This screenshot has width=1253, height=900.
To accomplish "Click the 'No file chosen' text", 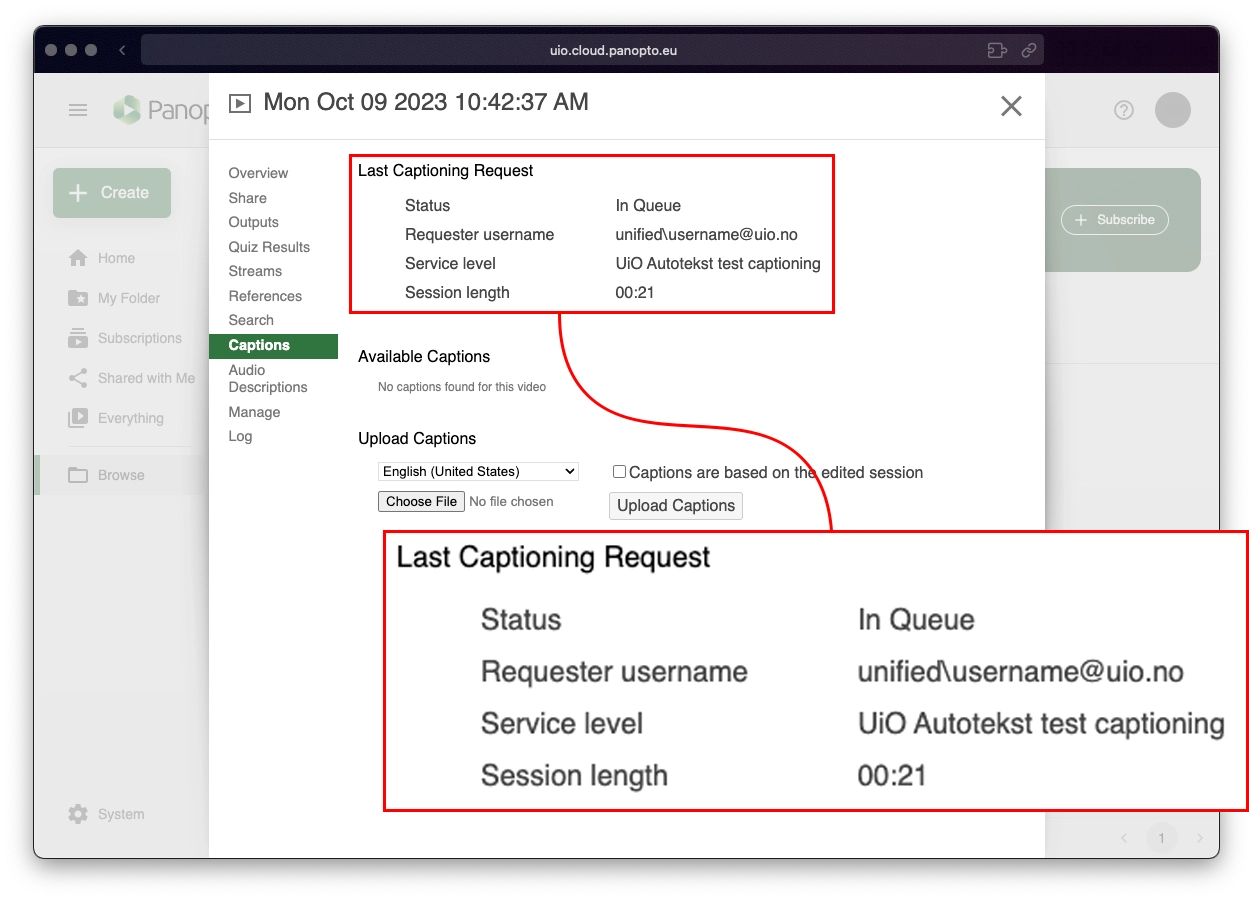I will tap(511, 502).
